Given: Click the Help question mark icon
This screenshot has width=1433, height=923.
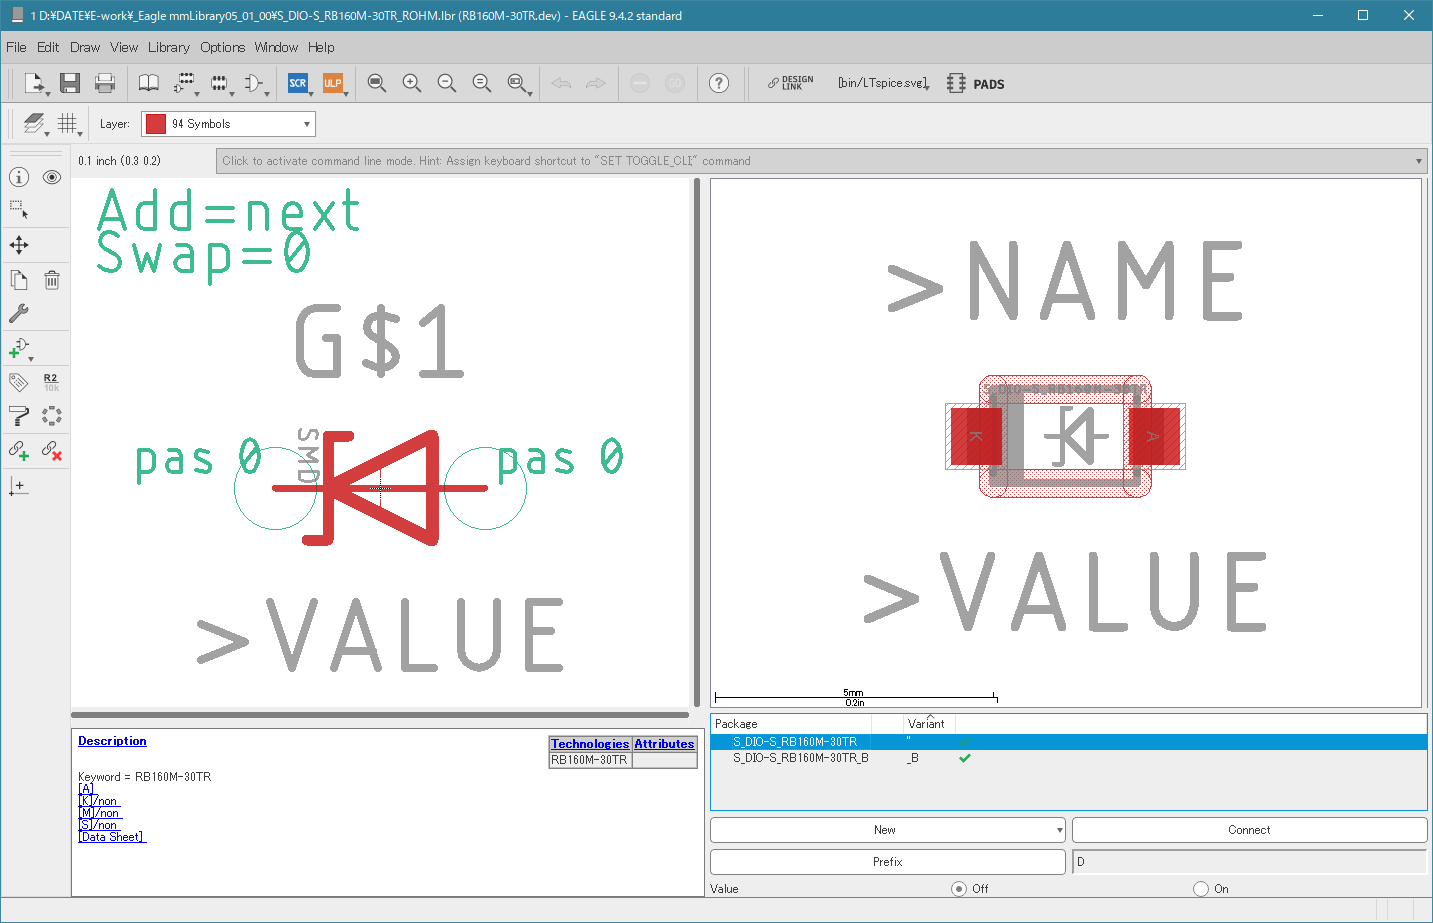Looking at the screenshot, I should click(x=719, y=83).
